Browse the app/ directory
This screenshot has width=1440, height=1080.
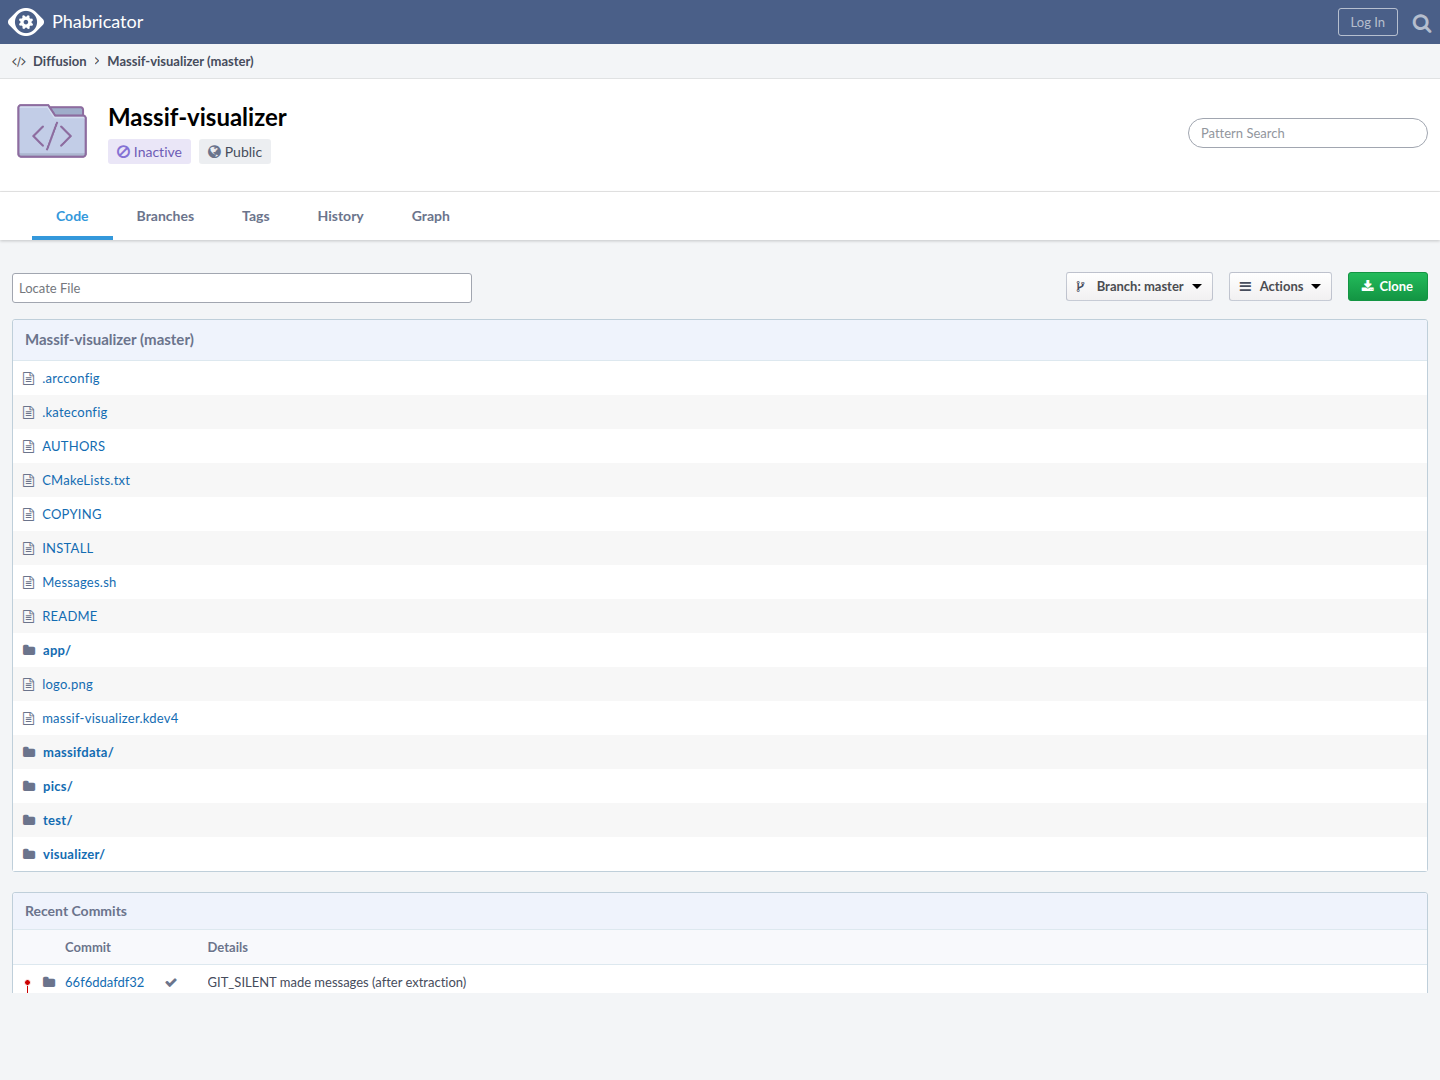[57, 651]
